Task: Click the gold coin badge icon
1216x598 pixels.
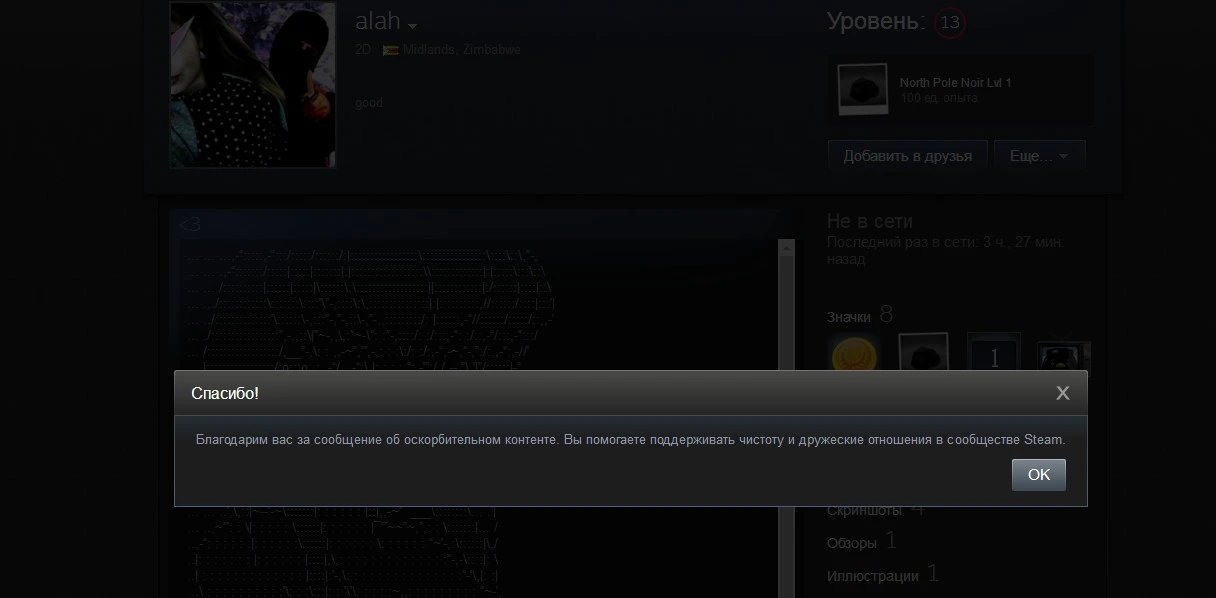Action: point(852,356)
